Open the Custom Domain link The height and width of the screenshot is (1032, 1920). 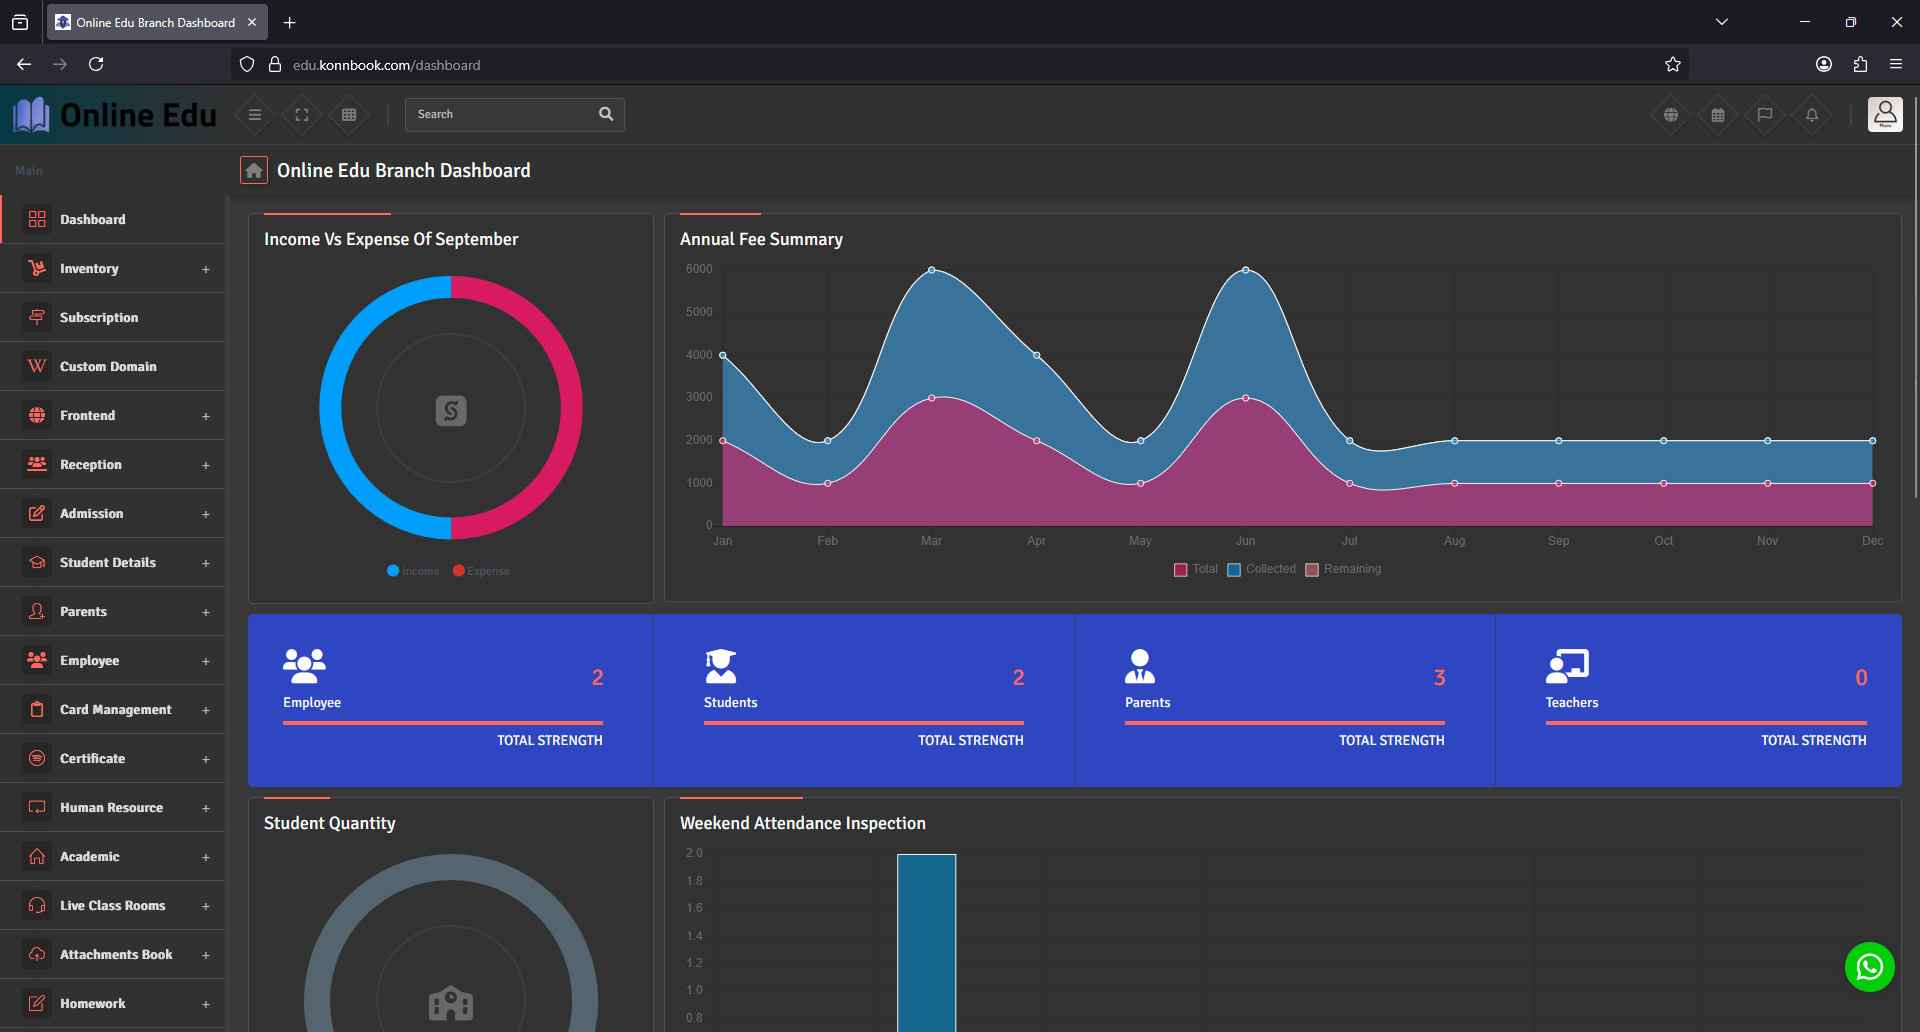(x=108, y=367)
